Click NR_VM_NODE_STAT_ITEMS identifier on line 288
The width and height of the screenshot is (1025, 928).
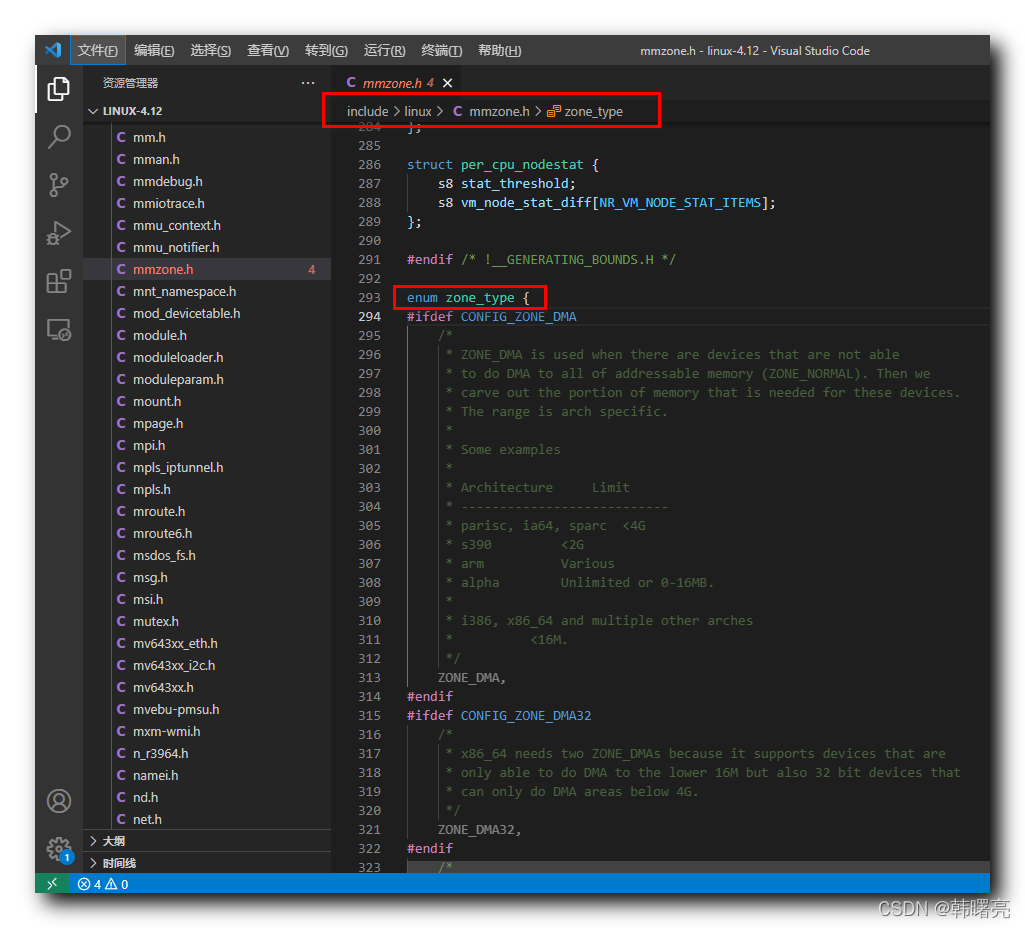680,203
